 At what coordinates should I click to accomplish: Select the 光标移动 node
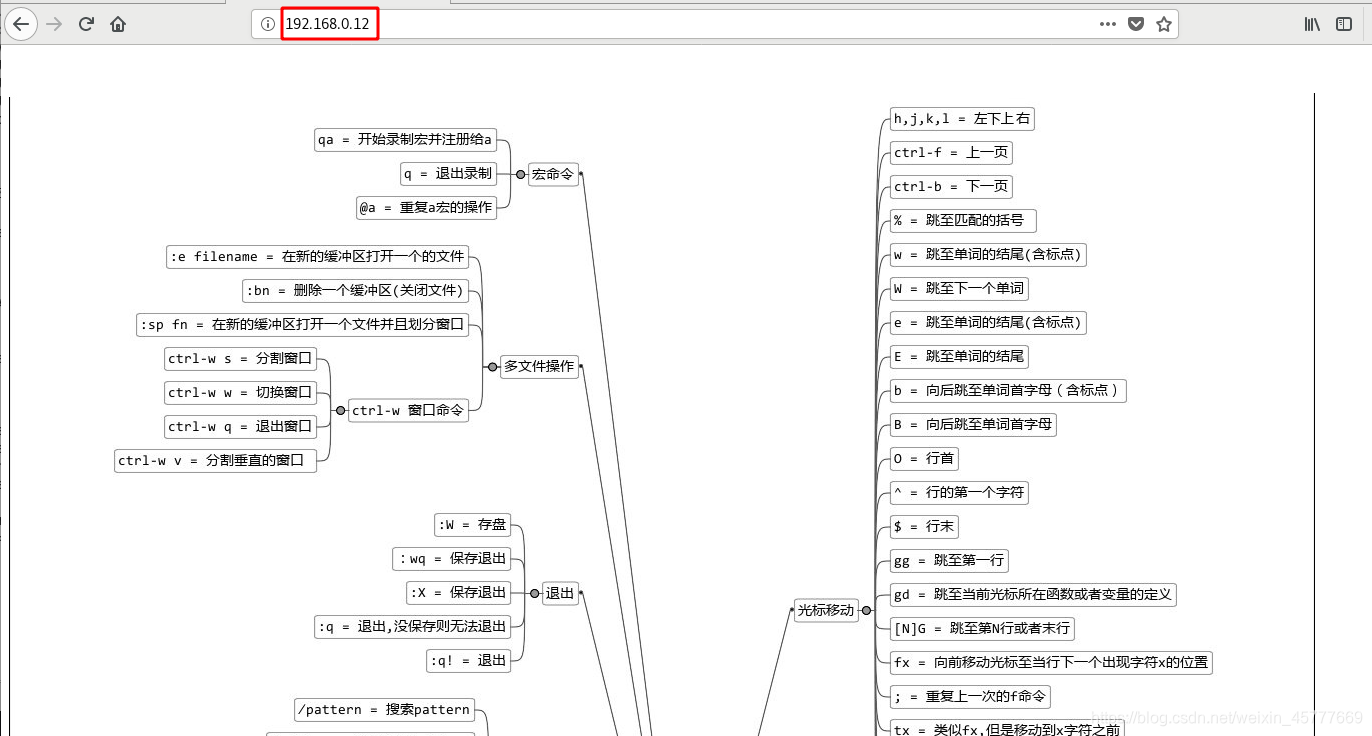(826, 610)
